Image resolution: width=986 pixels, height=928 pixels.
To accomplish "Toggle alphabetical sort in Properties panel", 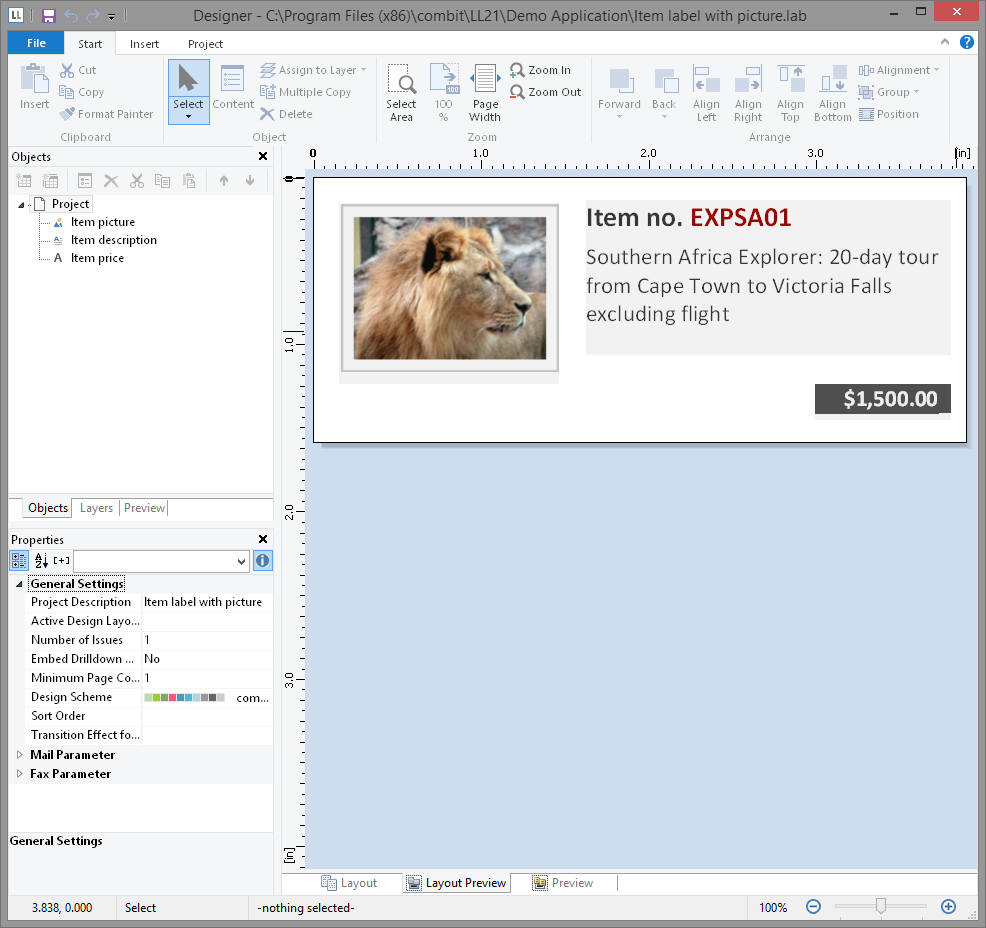I will click(41, 561).
